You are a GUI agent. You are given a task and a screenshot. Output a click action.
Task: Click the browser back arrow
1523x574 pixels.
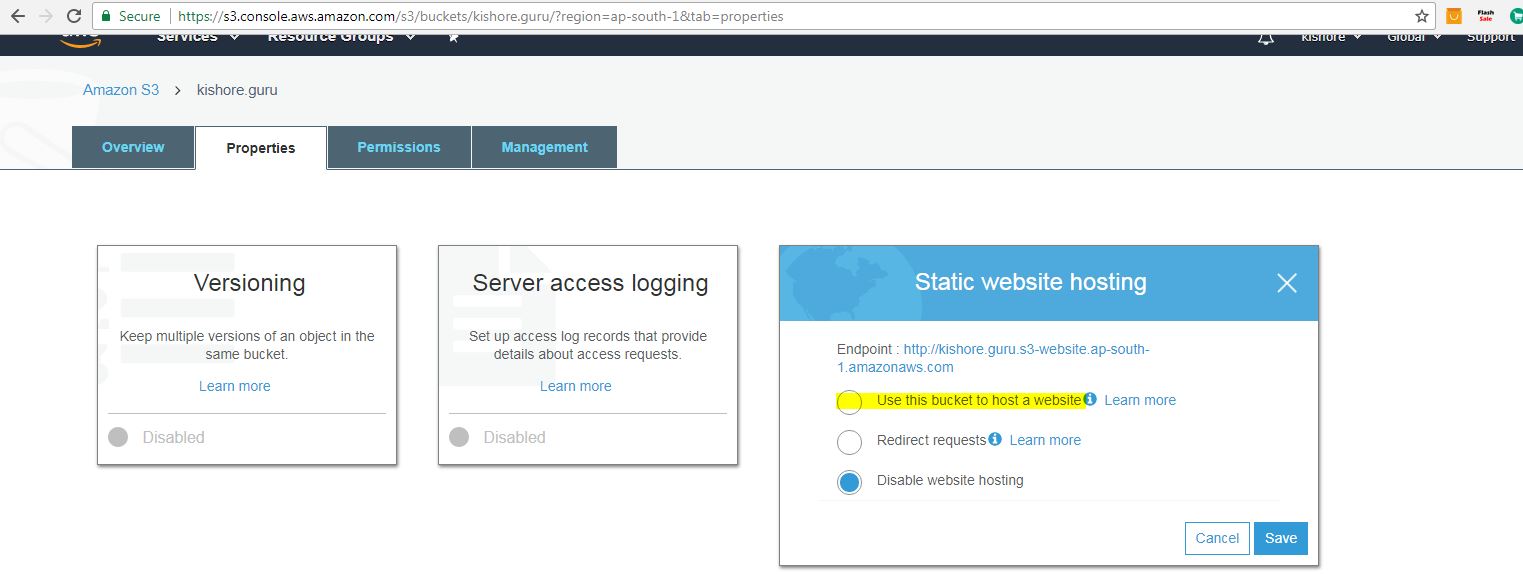tap(18, 16)
